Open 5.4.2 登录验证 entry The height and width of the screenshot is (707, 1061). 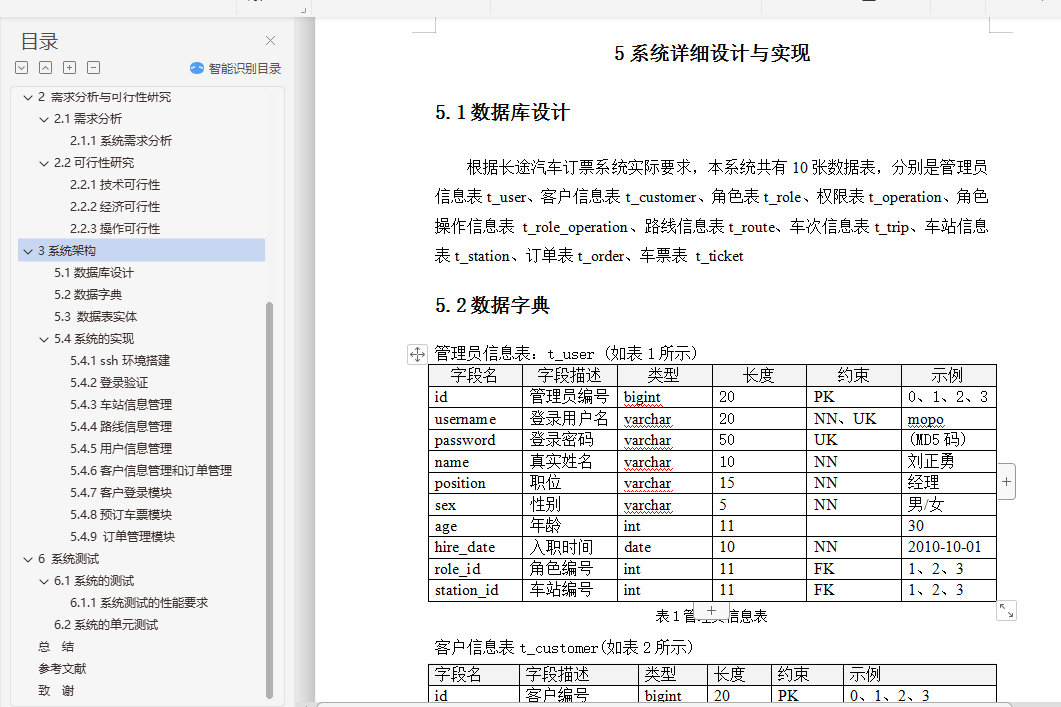click(109, 383)
